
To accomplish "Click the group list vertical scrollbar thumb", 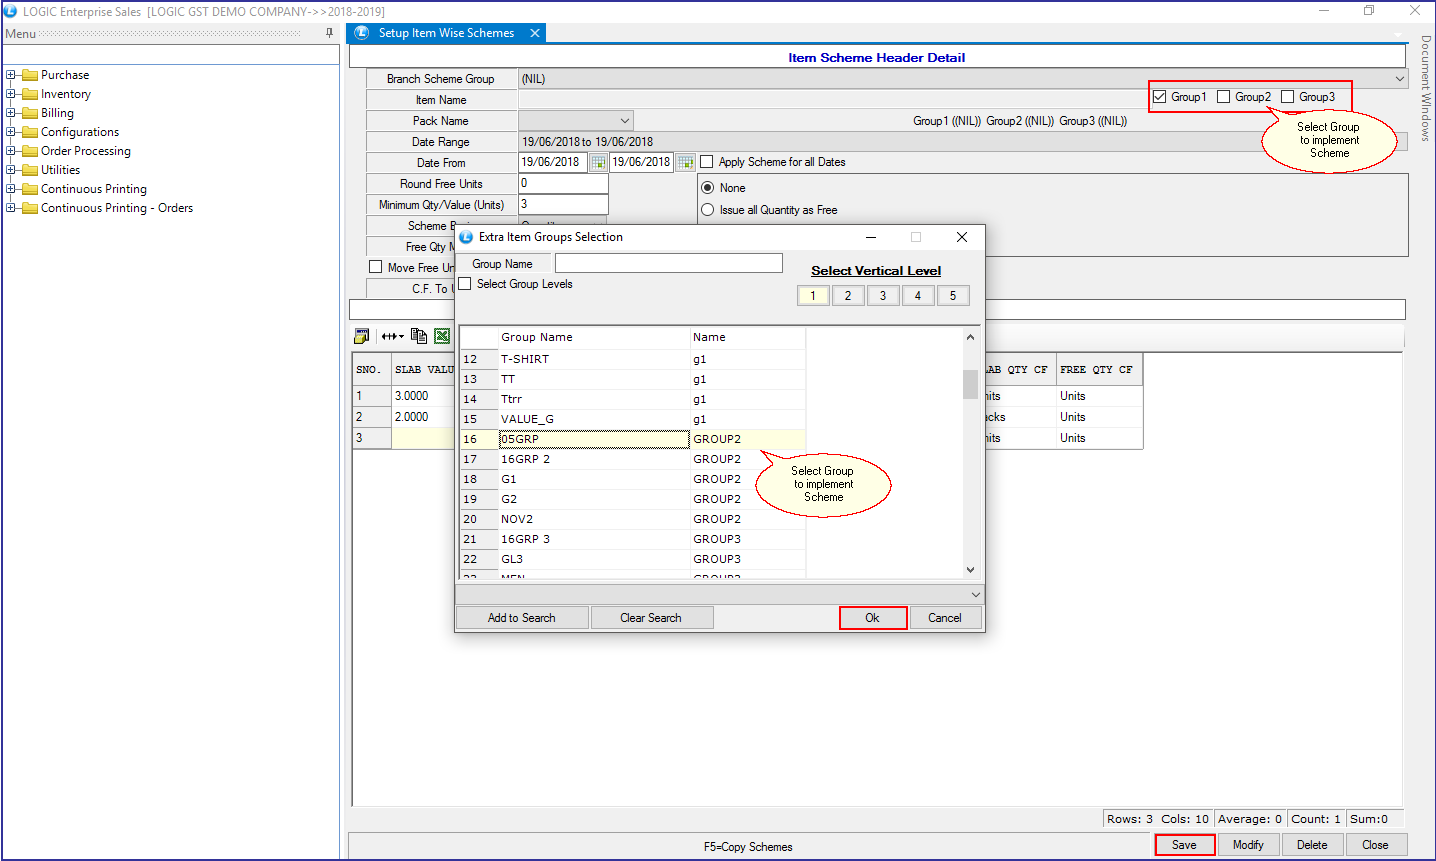I will [x=970, y=384].
